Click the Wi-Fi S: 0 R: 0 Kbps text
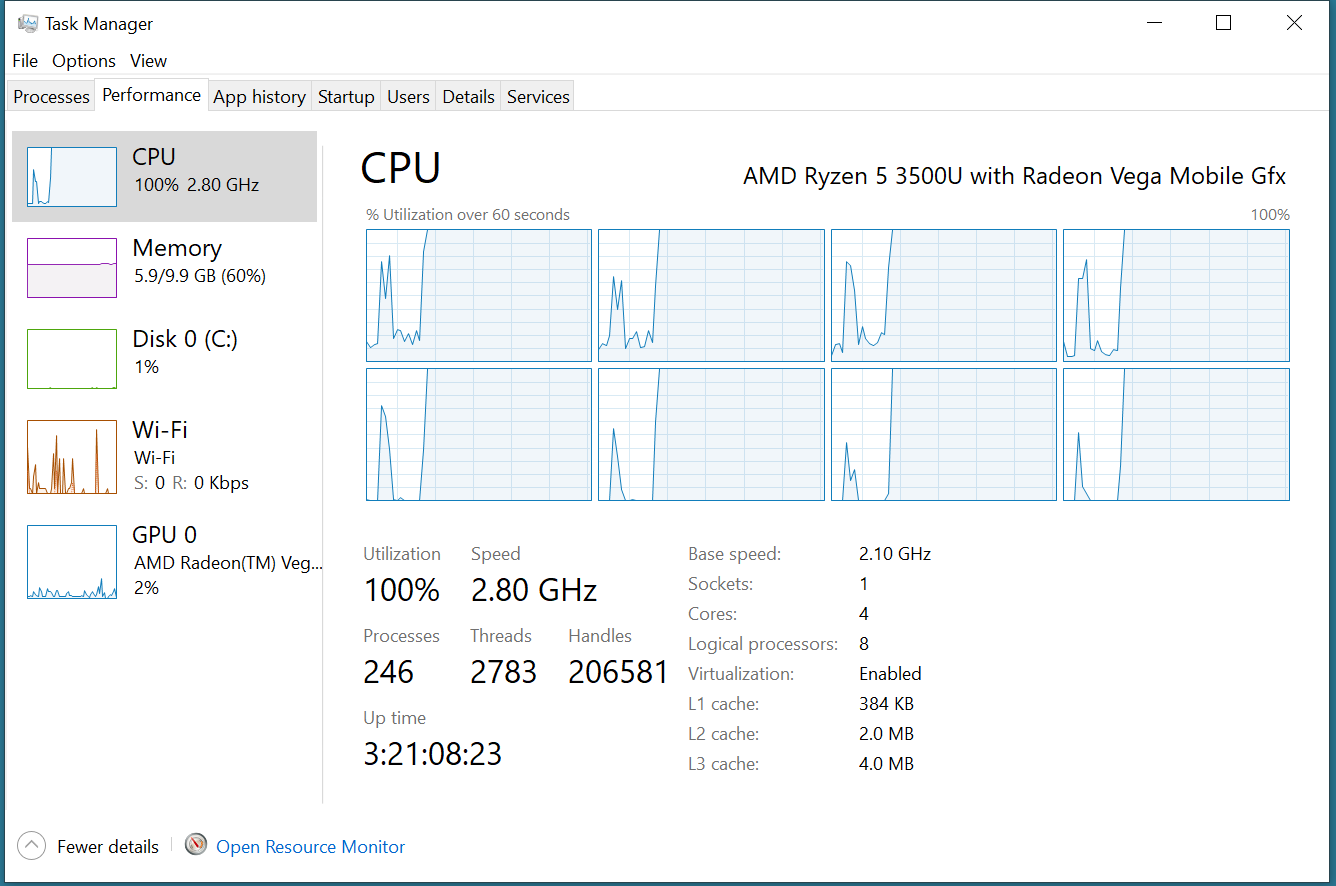 [x=191, y=483]
